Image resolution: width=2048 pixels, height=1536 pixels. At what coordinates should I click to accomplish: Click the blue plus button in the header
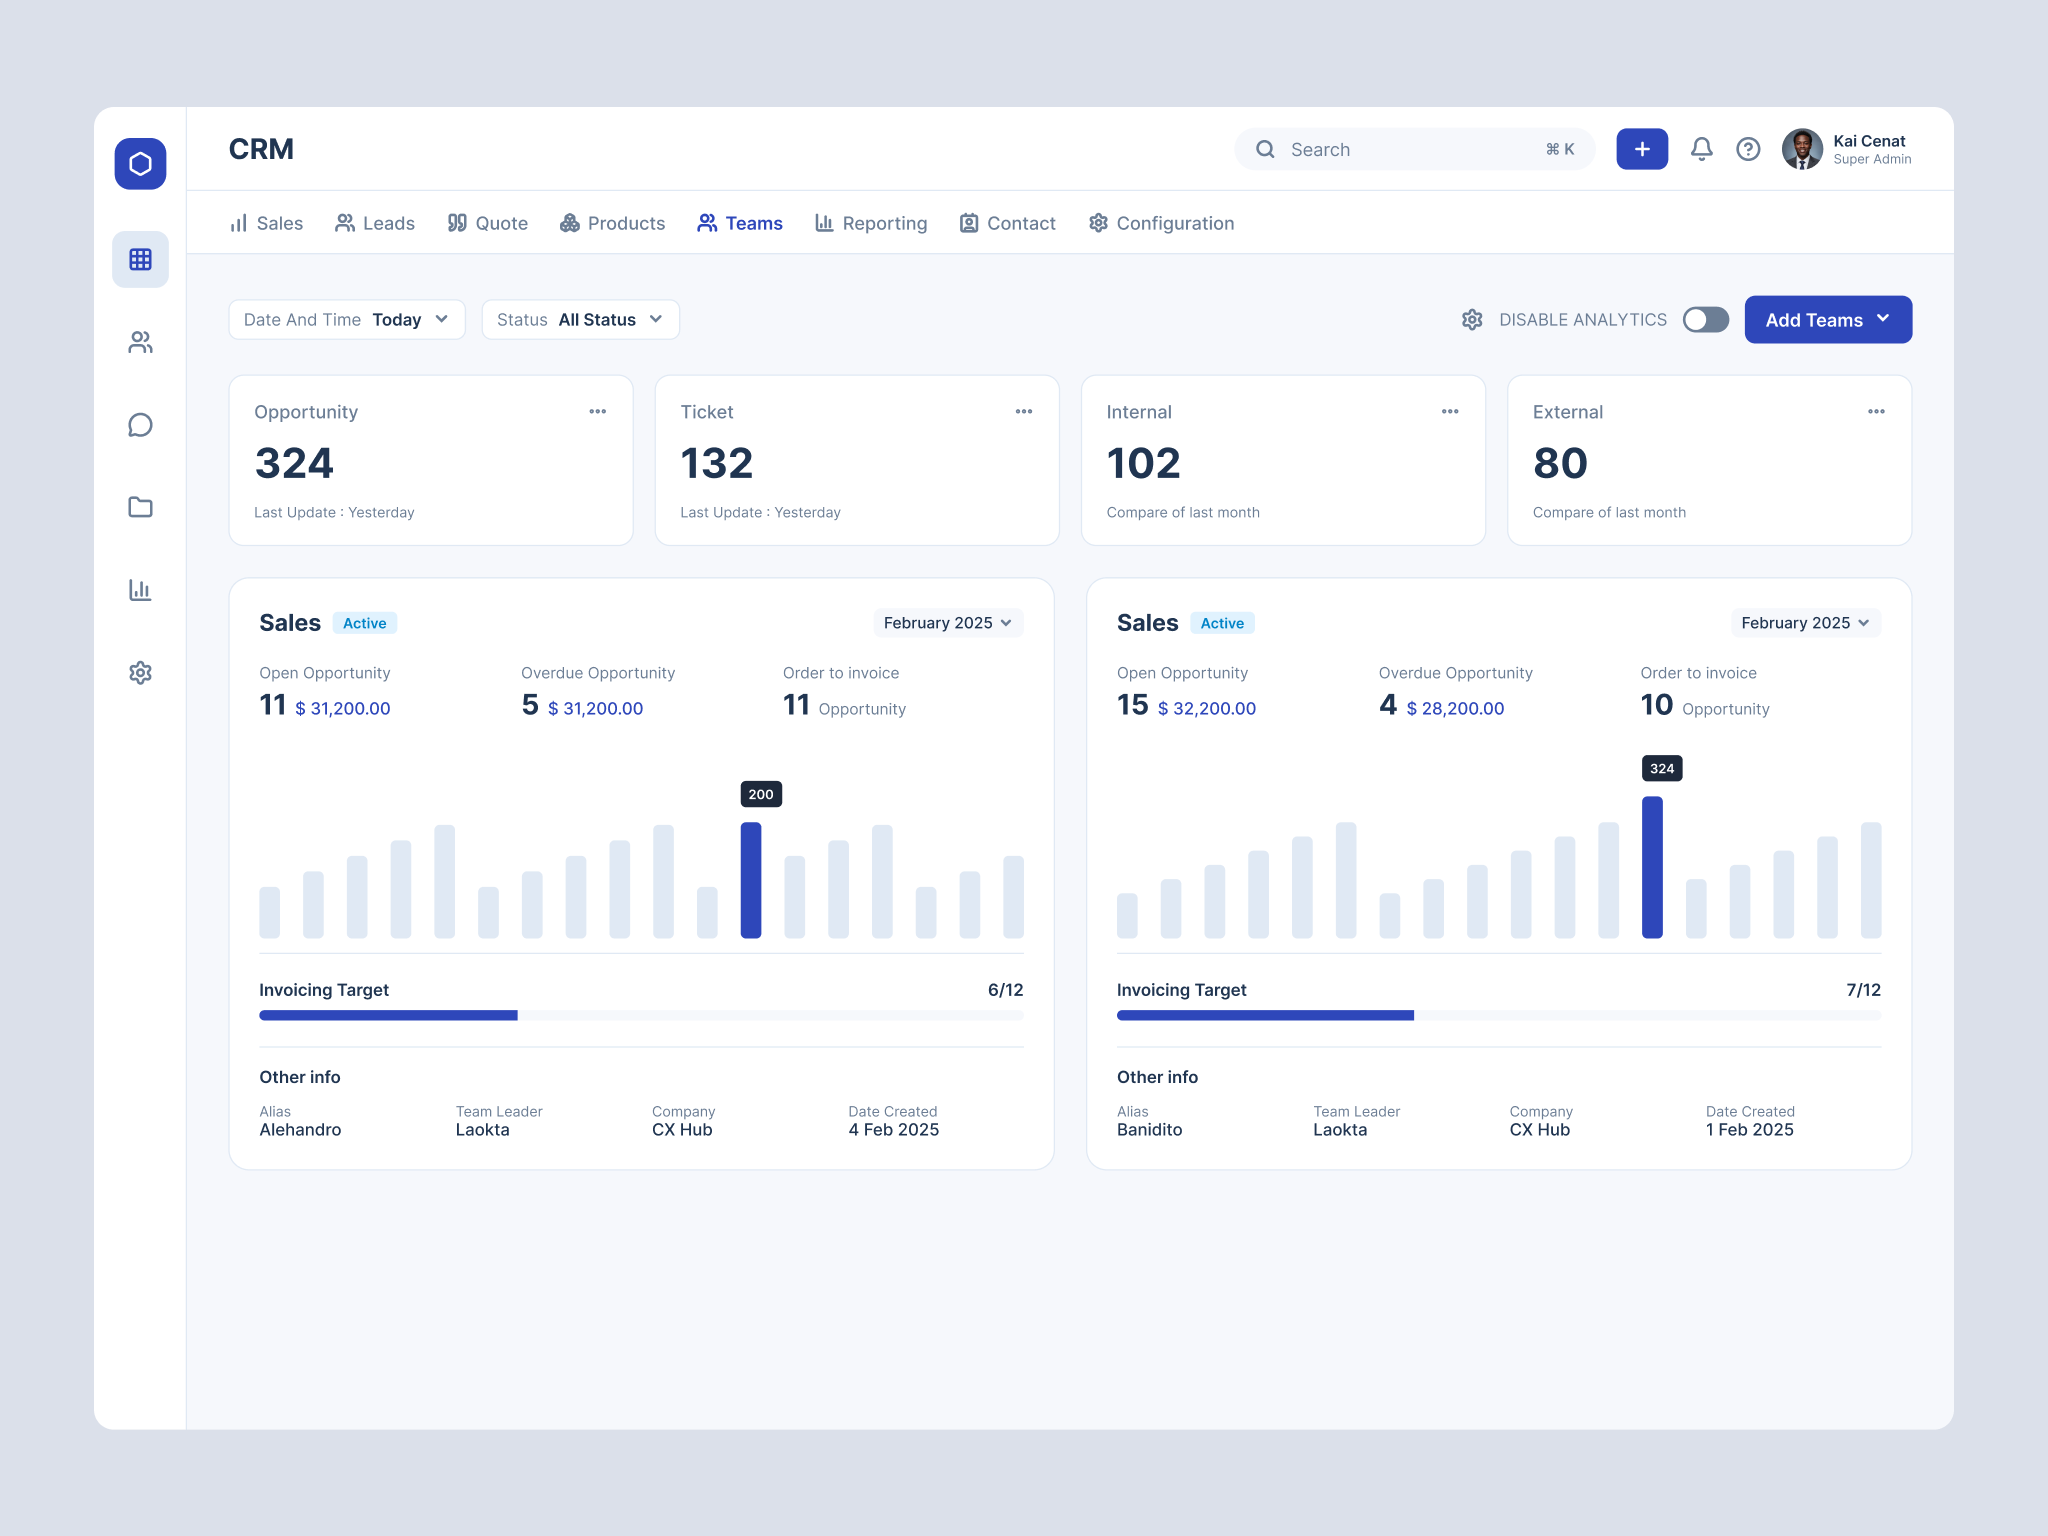coord(1642,149)
